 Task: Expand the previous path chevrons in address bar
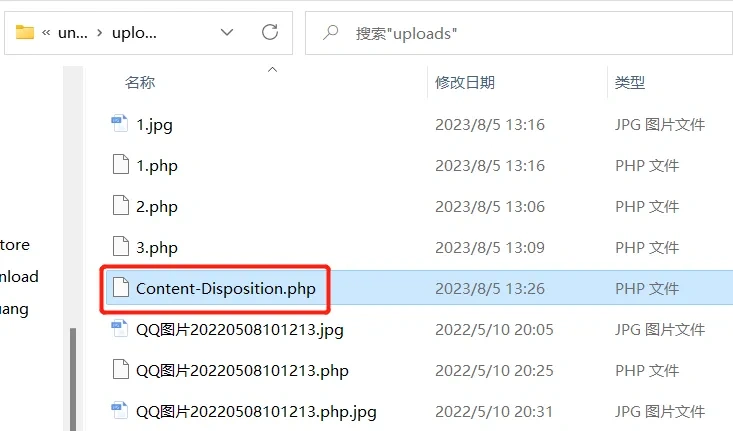pos(46,33)
